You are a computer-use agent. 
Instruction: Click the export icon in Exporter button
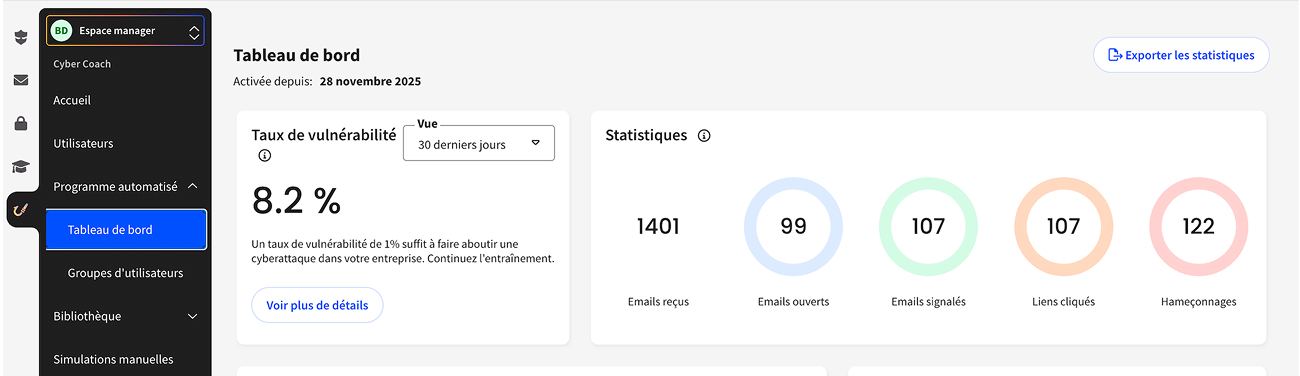1114,55
